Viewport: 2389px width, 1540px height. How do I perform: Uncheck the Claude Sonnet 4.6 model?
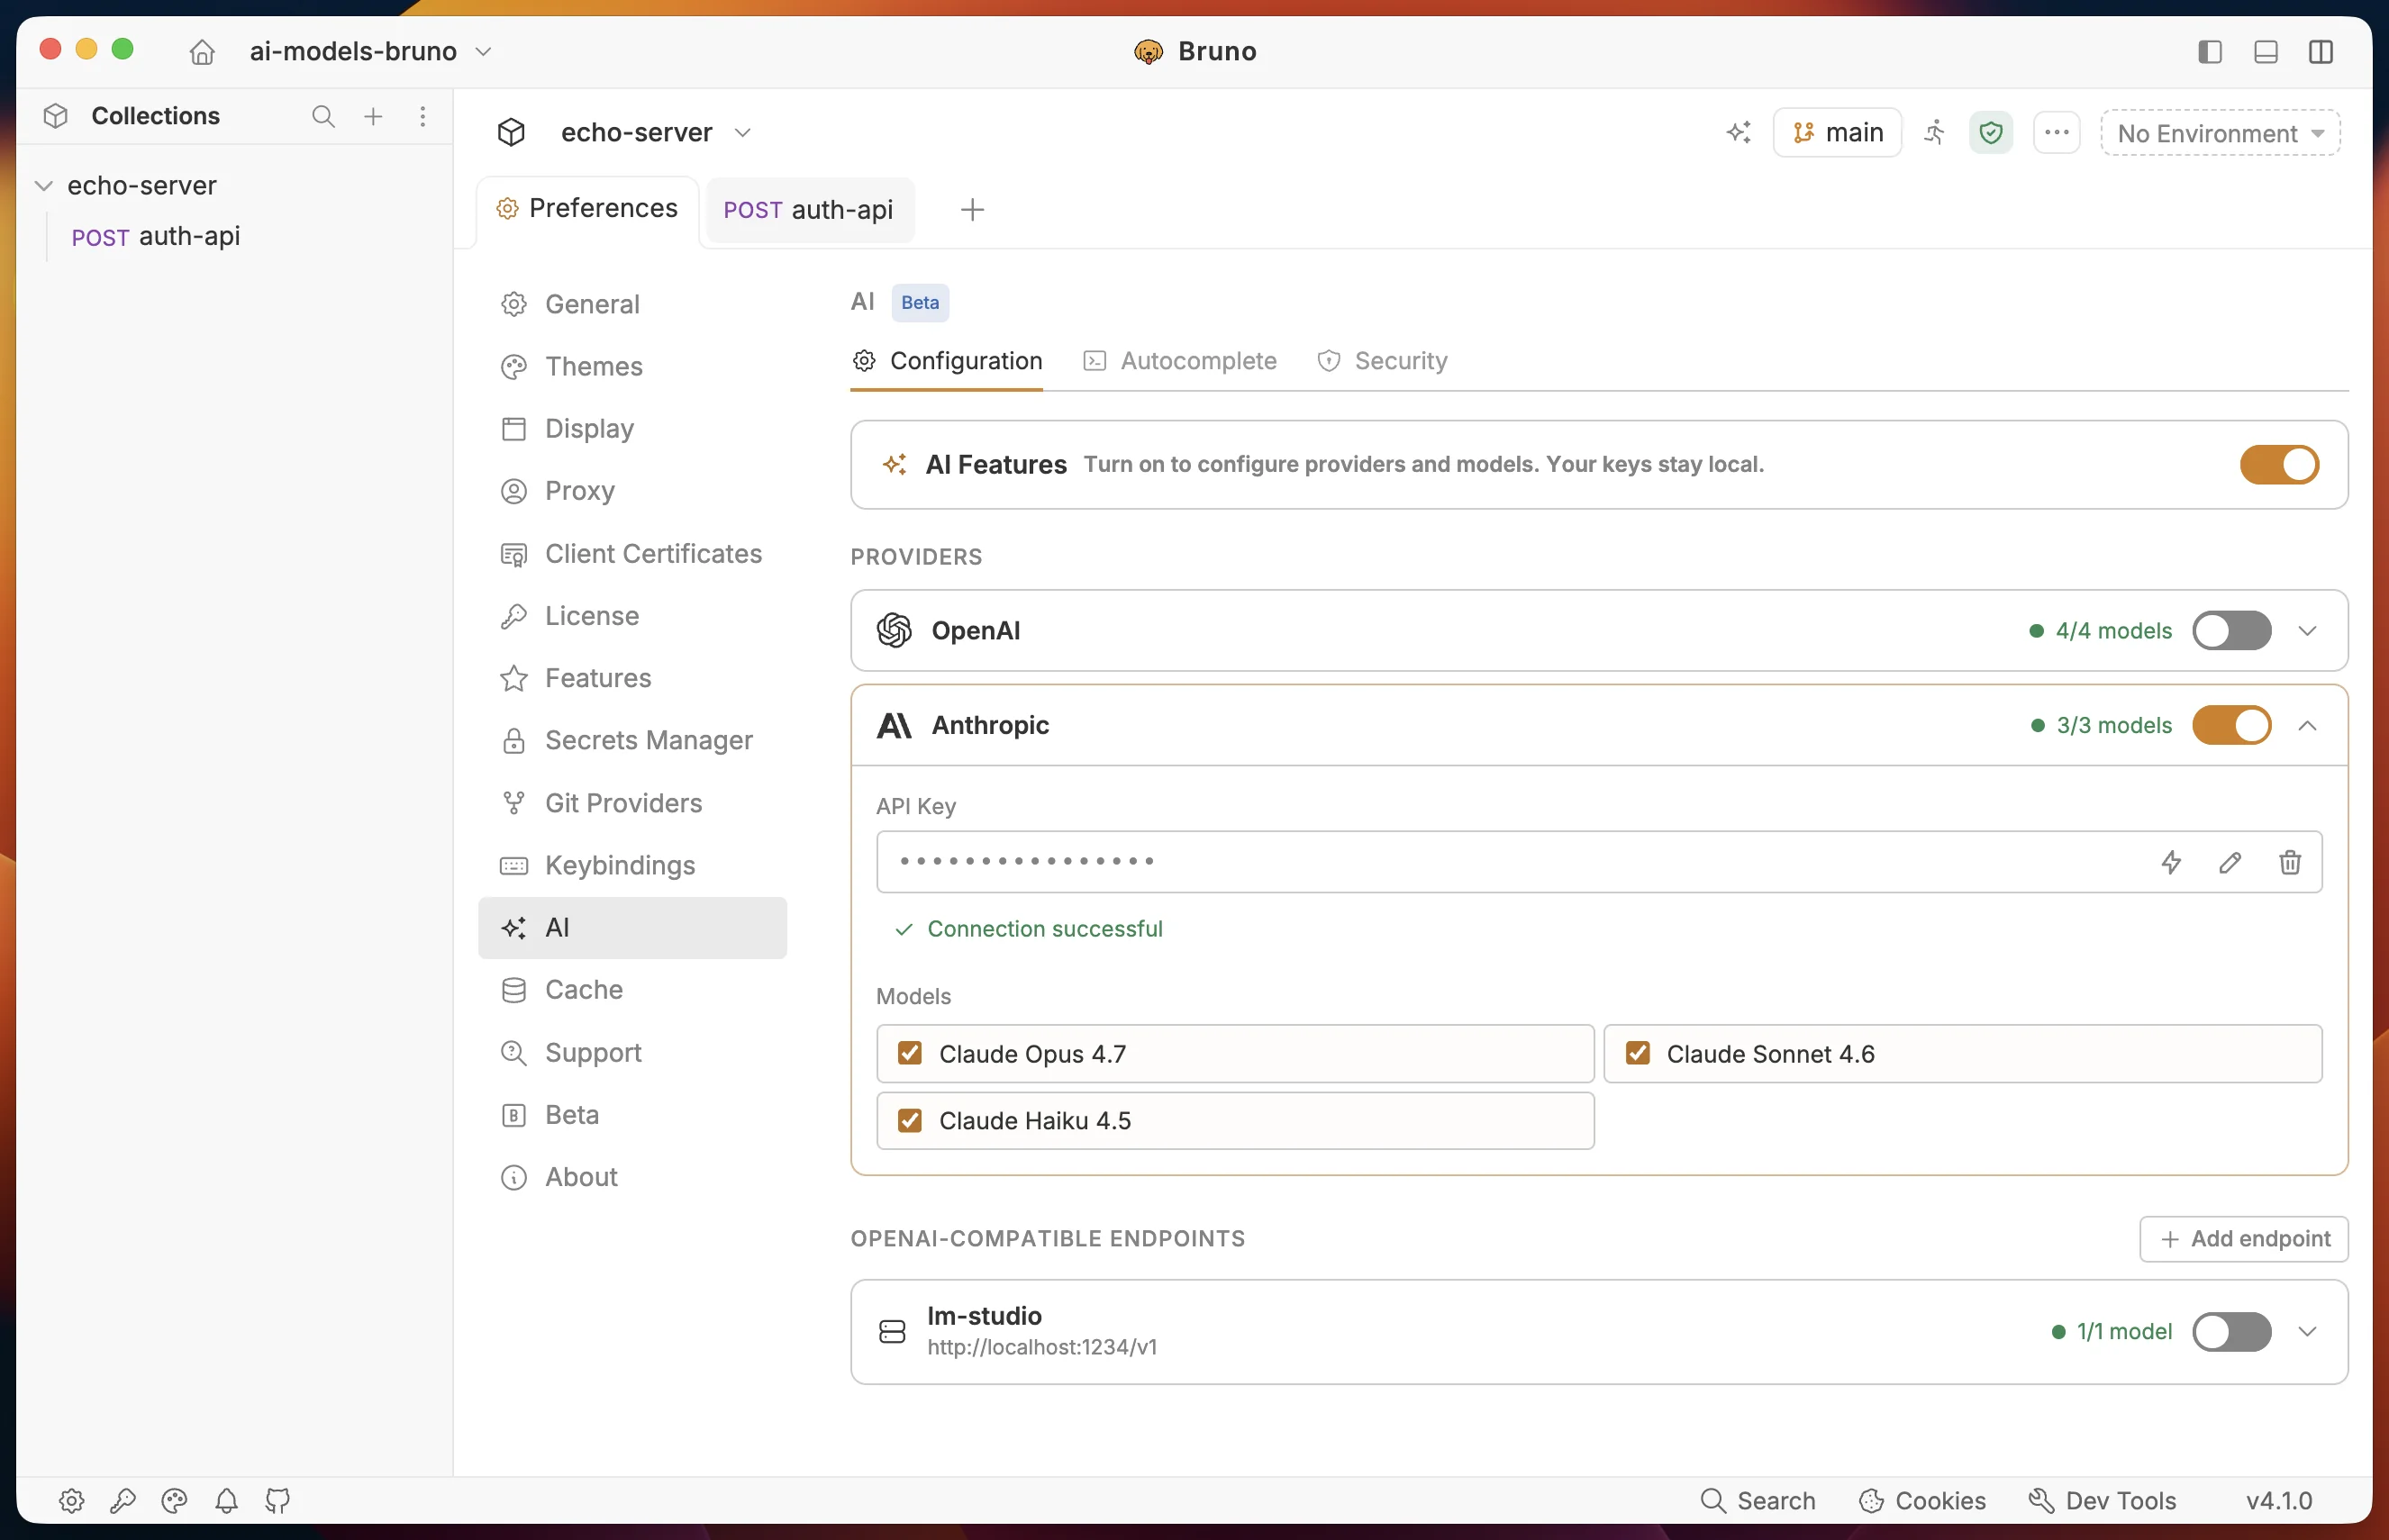point(1637,1053)
